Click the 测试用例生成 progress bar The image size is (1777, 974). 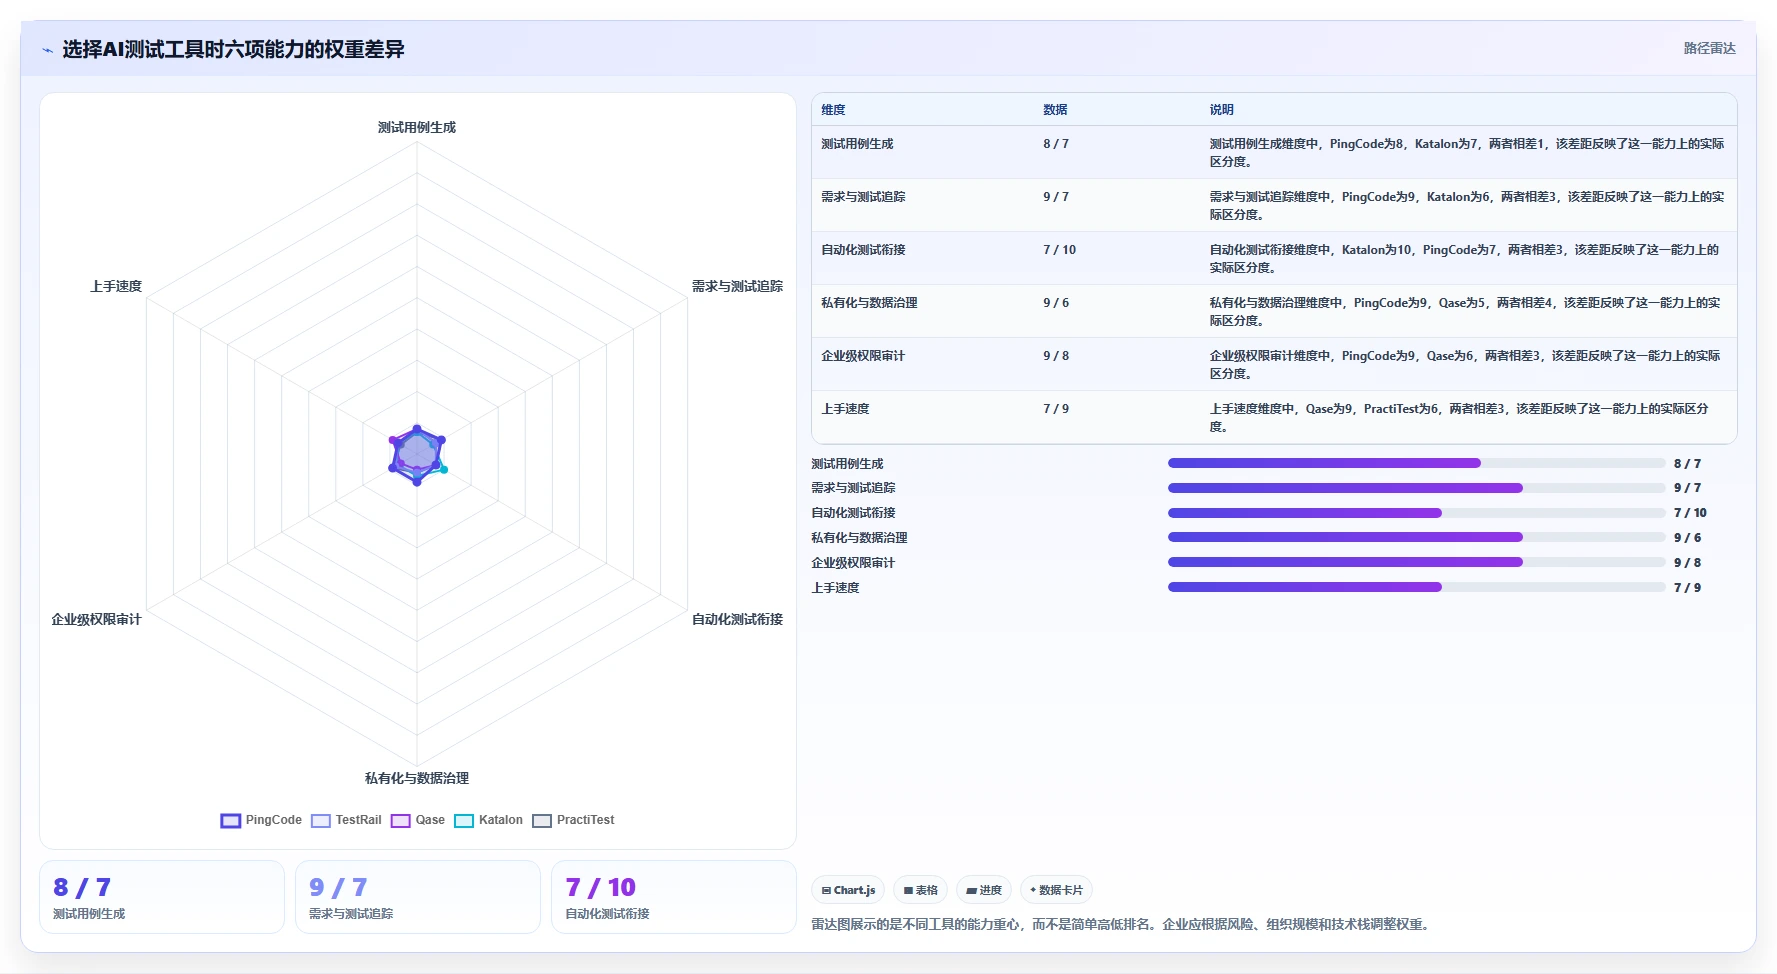pyautogui.click(x=1417, y=463)
